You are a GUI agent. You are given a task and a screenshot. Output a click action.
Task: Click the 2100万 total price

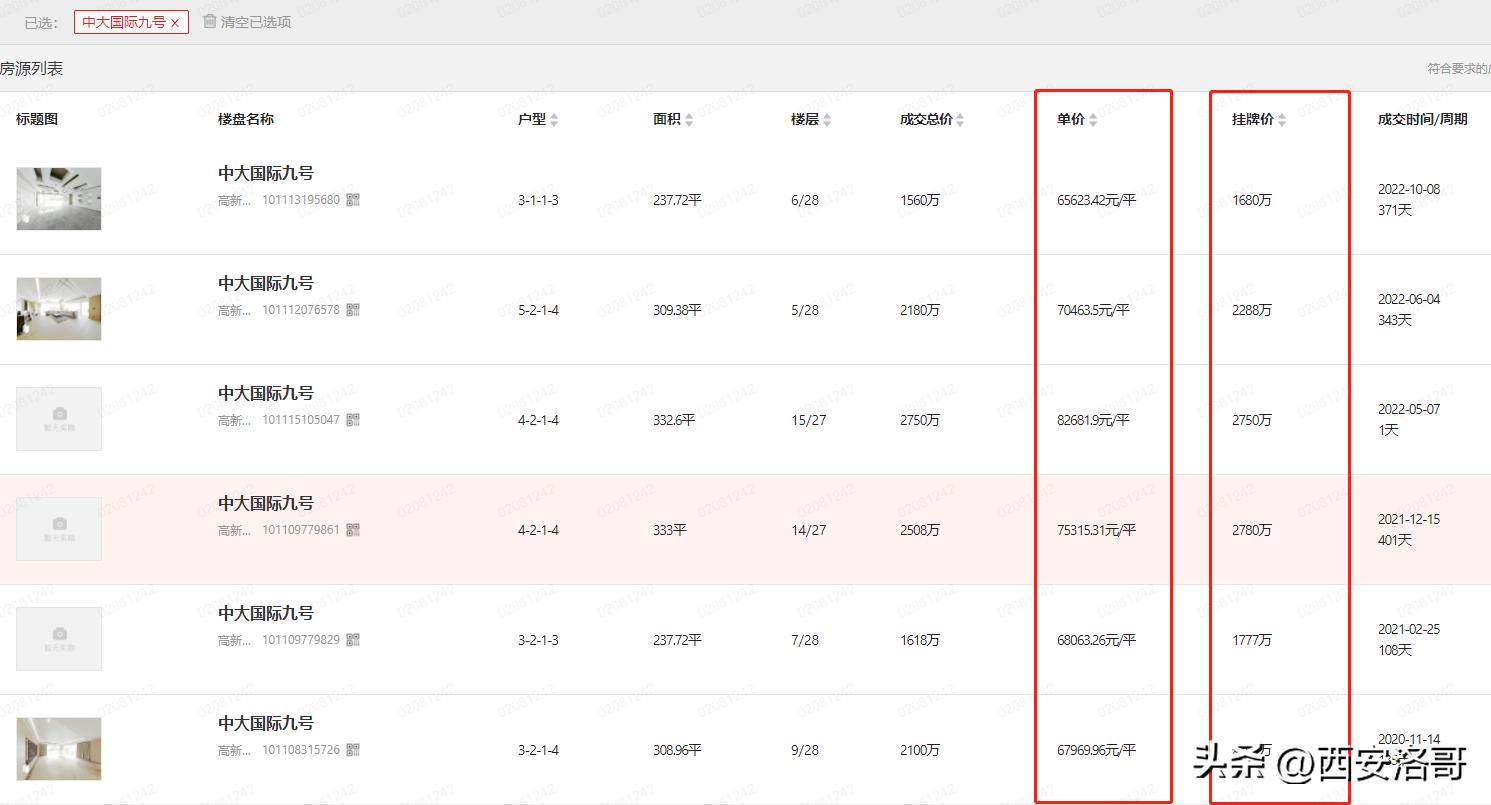tap(920, 750)
